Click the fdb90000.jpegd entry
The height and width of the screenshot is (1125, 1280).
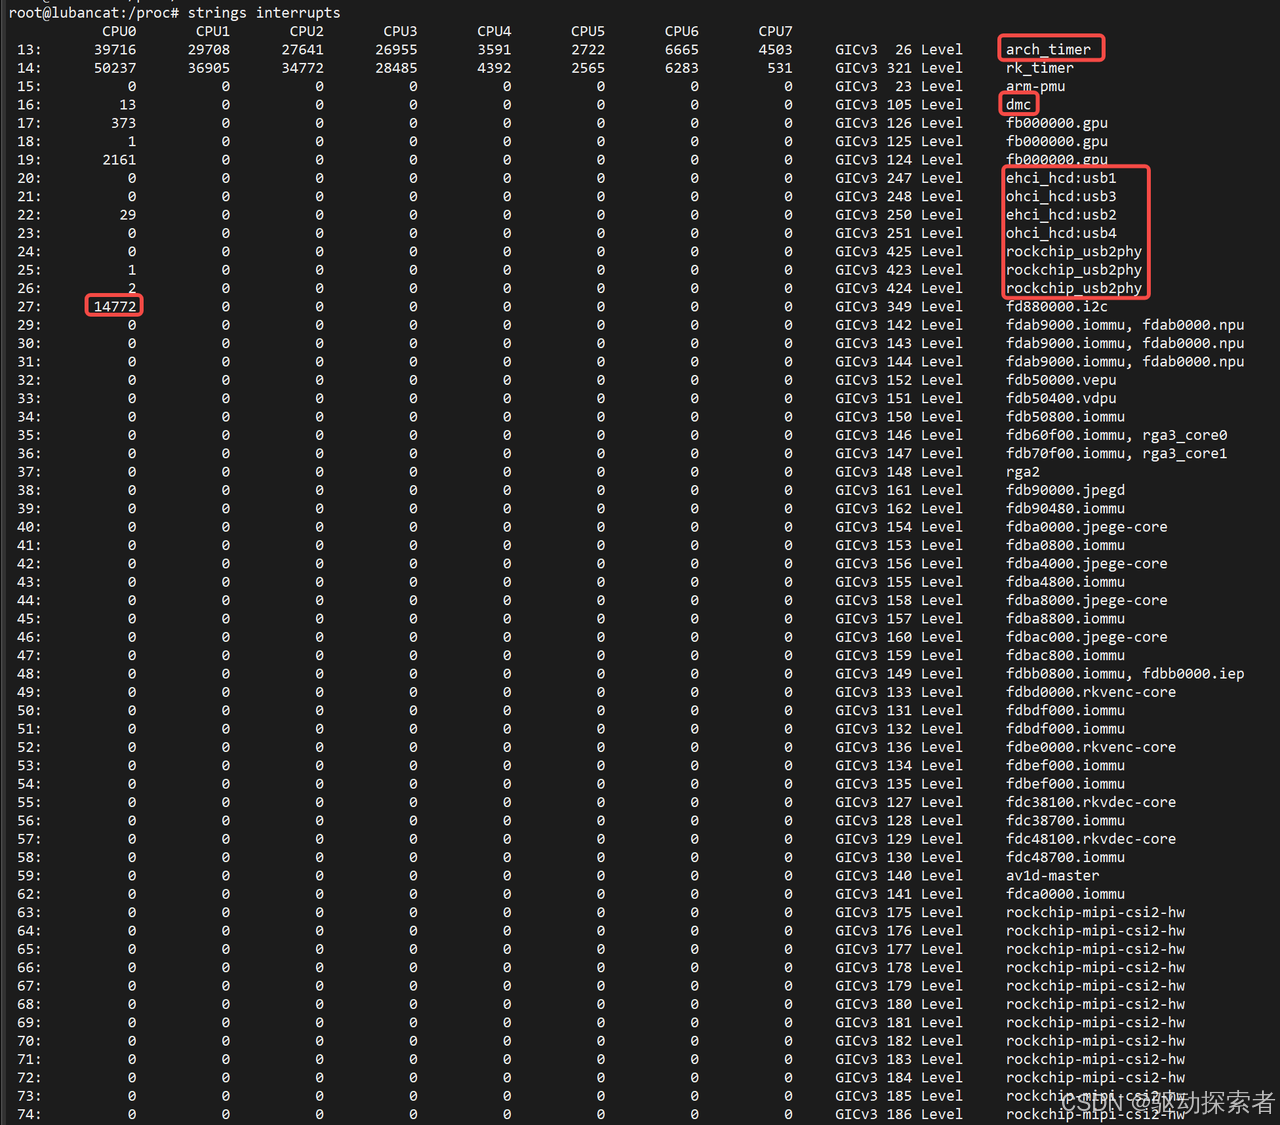click(x=1065, y=490)
